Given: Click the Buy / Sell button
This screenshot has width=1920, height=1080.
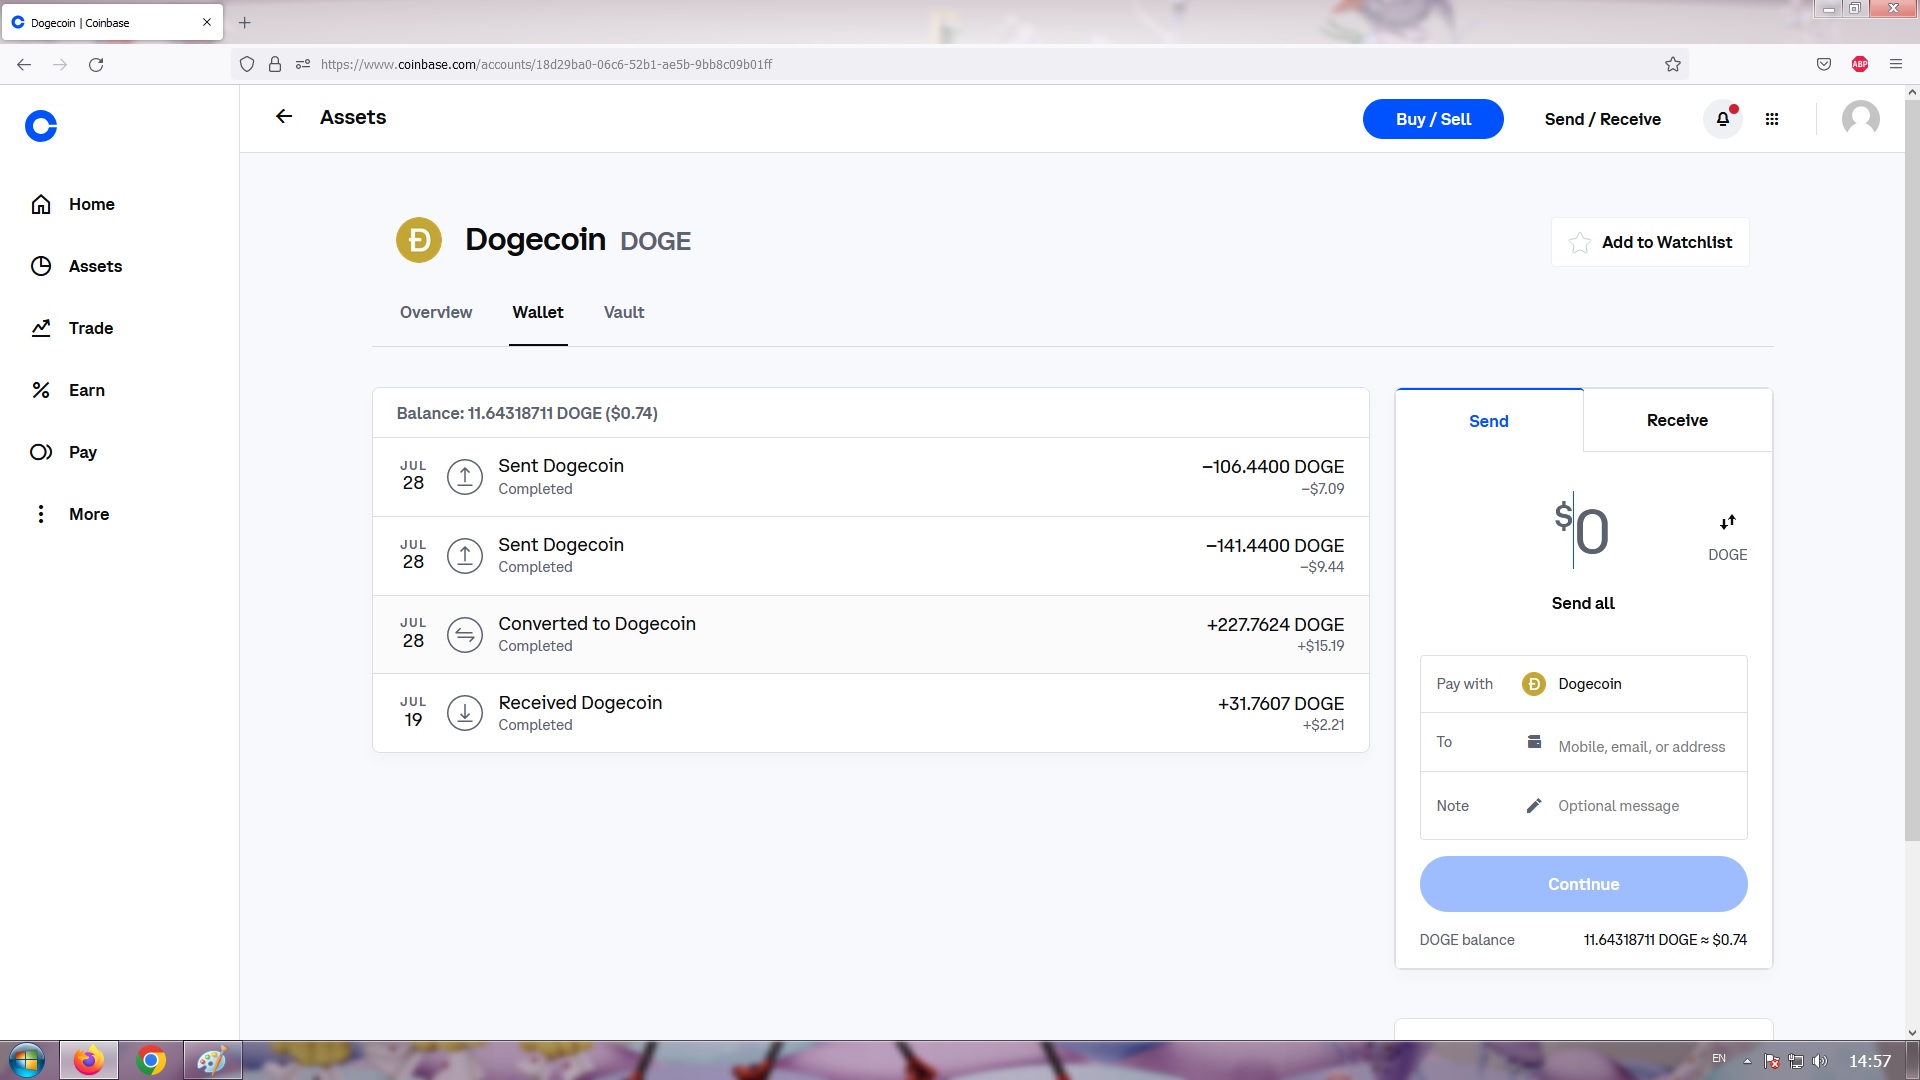Looking at the screenshot, I should [x=1433, y=119].
